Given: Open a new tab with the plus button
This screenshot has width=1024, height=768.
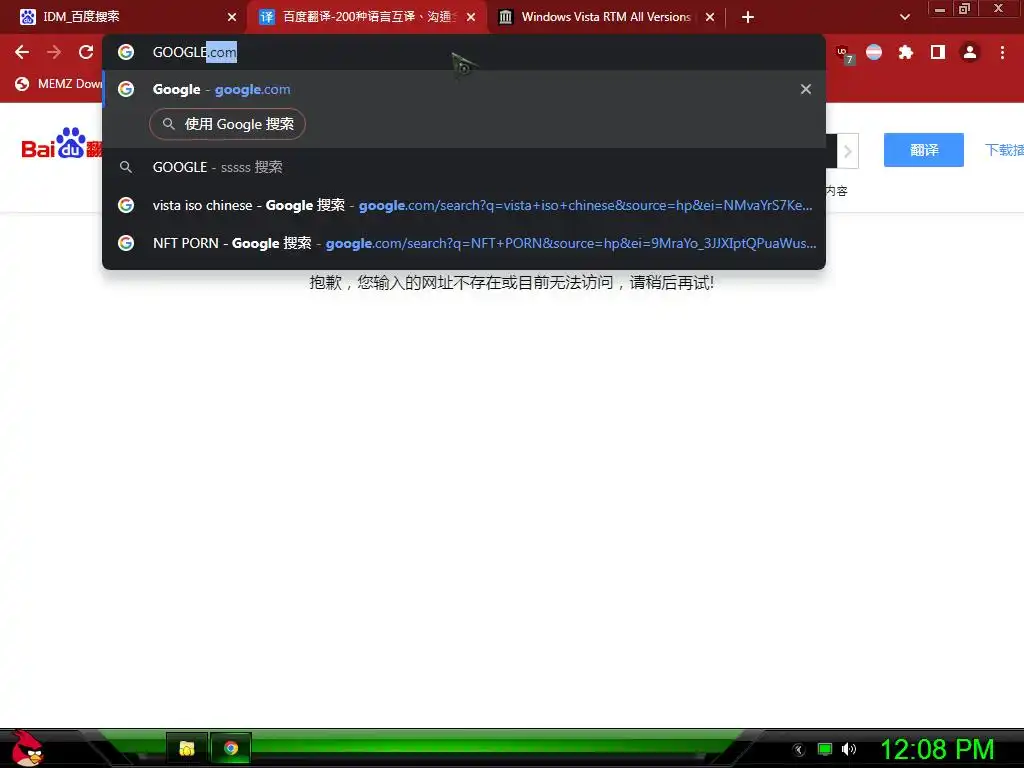Looking at the screenshot, I should point(748,17).
